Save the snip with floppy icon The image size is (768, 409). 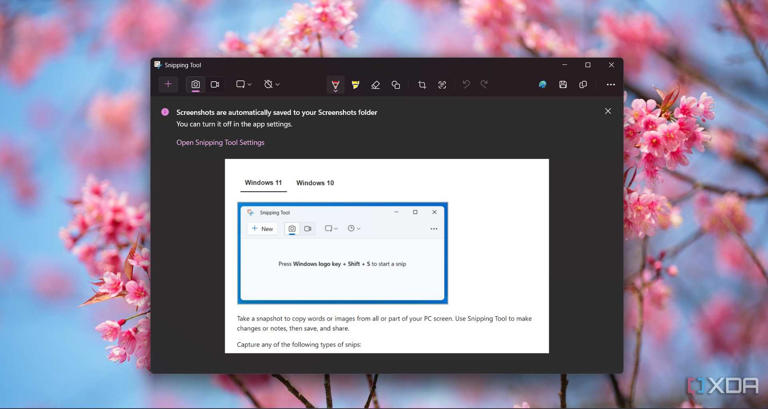click(x=563, y=85)
